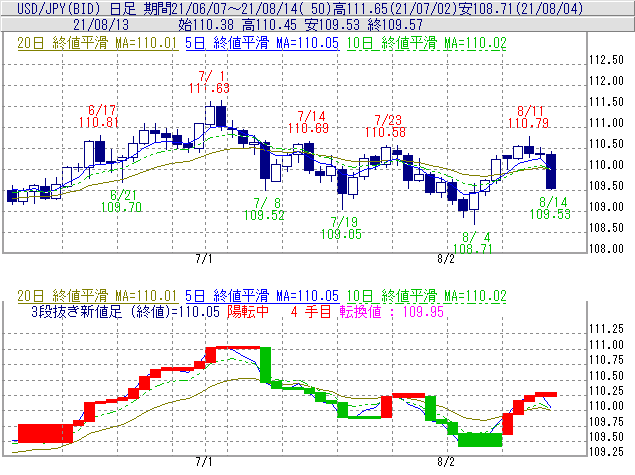Click the wide green block near 8/4 bottom

point(480,440)
